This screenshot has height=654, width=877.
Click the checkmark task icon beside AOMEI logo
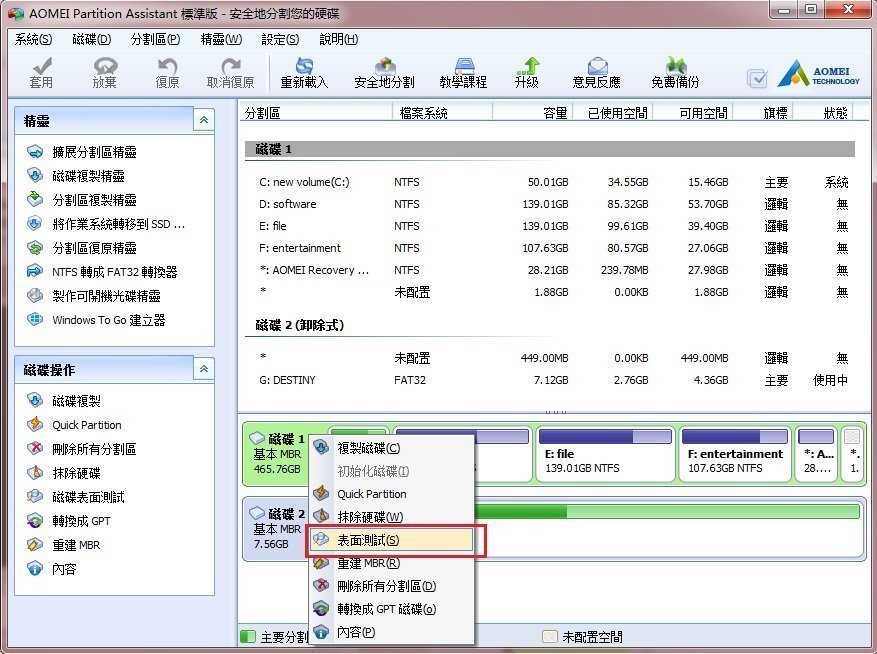tap(757, 78)
